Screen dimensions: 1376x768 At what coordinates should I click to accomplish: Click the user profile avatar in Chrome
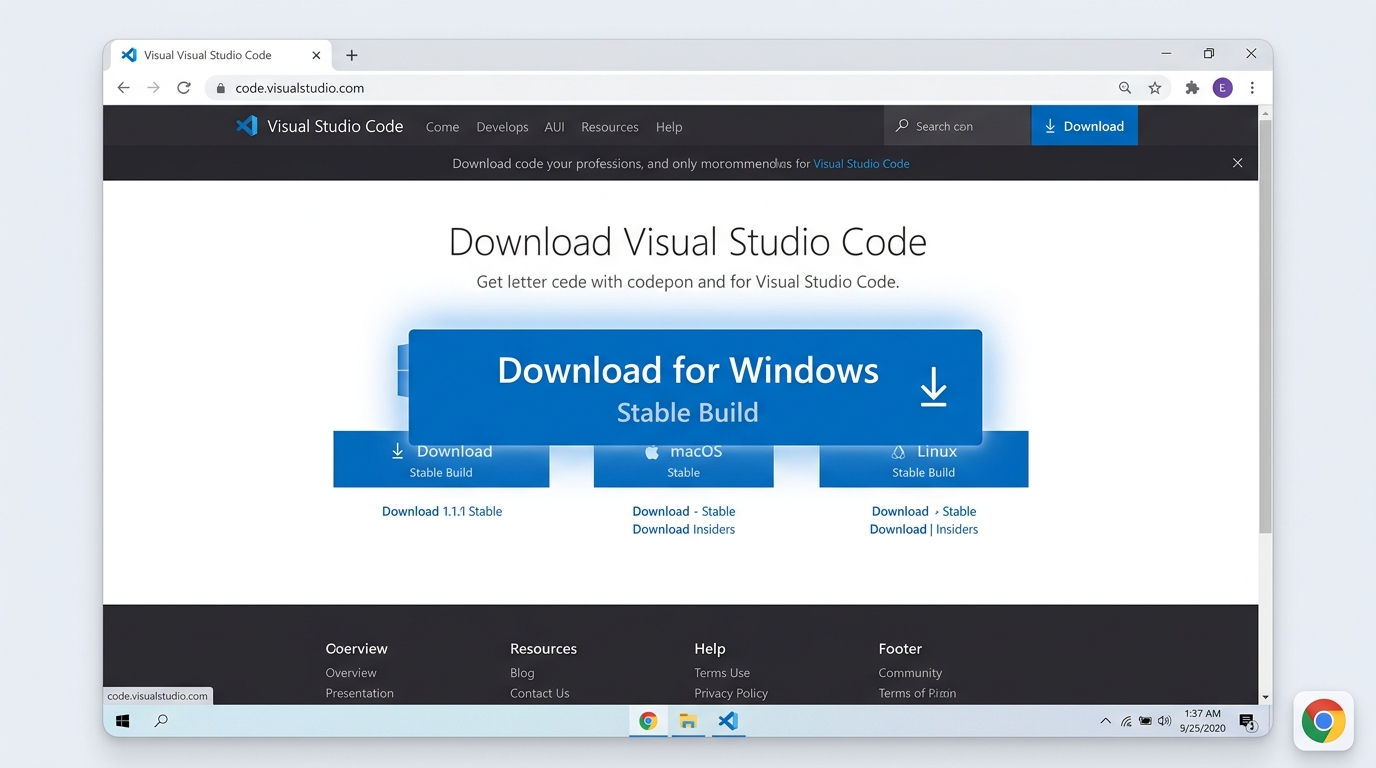click(1222, 88)
